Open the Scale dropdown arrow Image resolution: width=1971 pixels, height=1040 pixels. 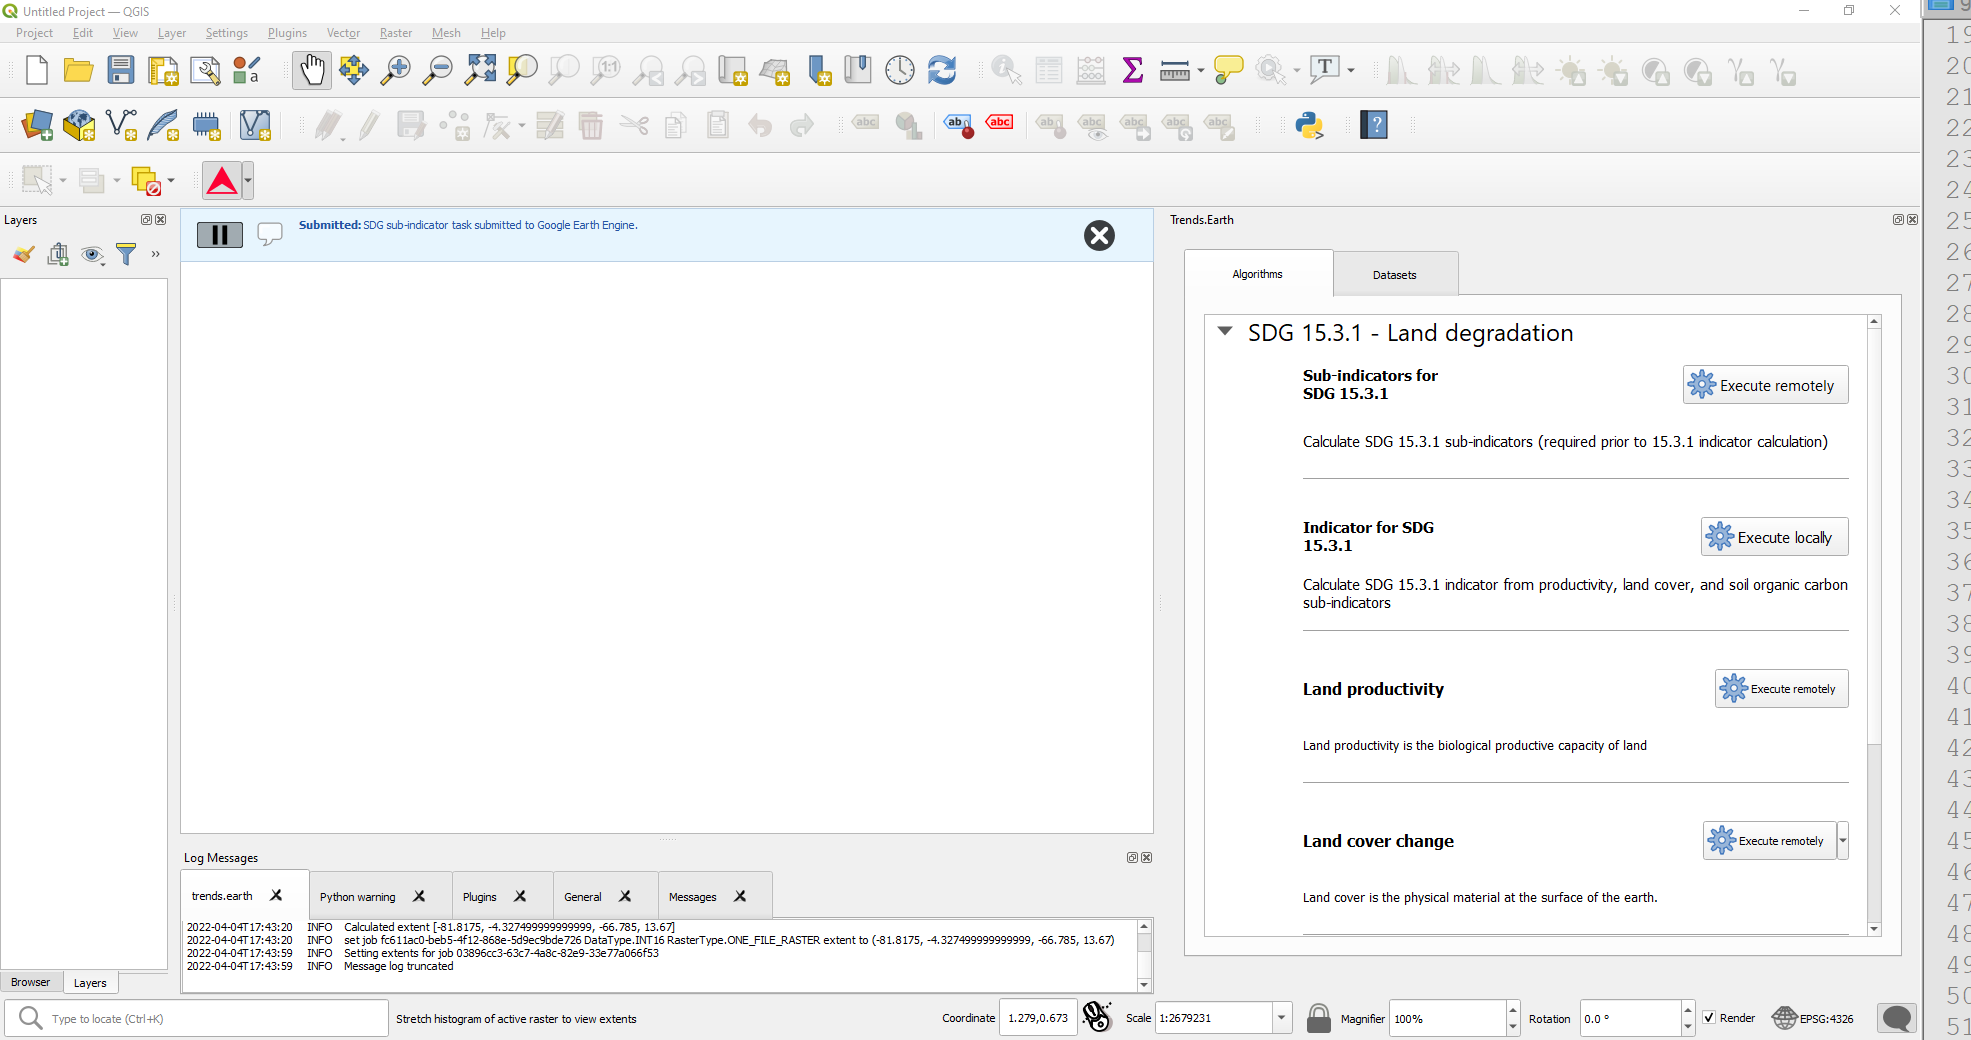1281,1018
